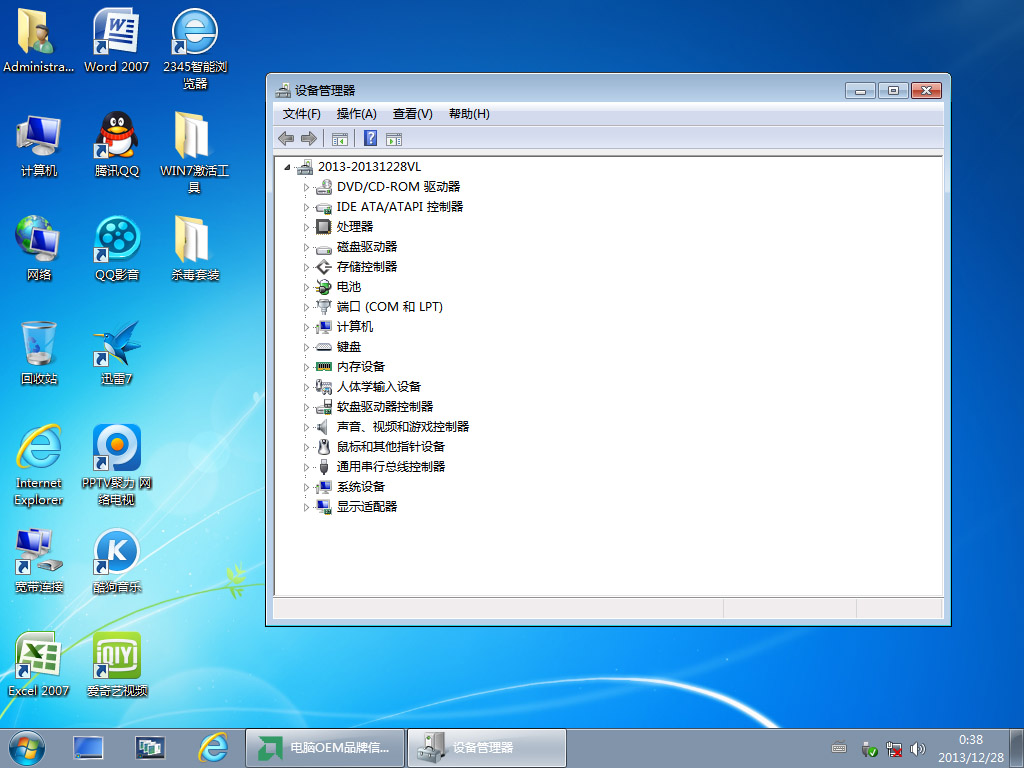Expand the DVD/CD-ROM 驱动器 node

pyautogui.click(x=306, y=187)
